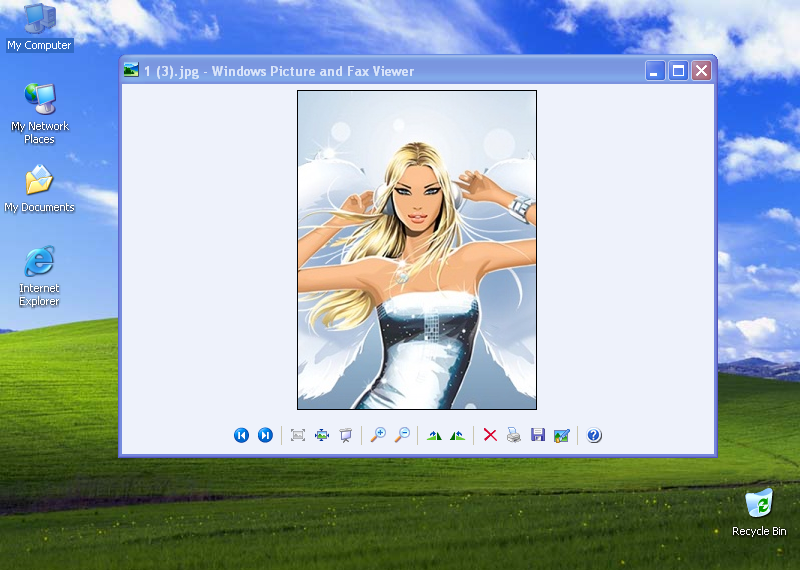Save a copy with floppy disk icon
This screenshot has width=800, height=570.
tap(538, 435)
